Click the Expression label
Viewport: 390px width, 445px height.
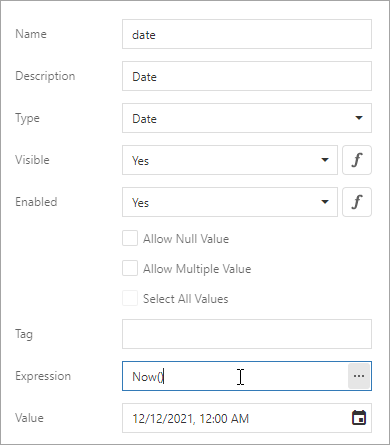pyautogui.click(x=43, y=376)
